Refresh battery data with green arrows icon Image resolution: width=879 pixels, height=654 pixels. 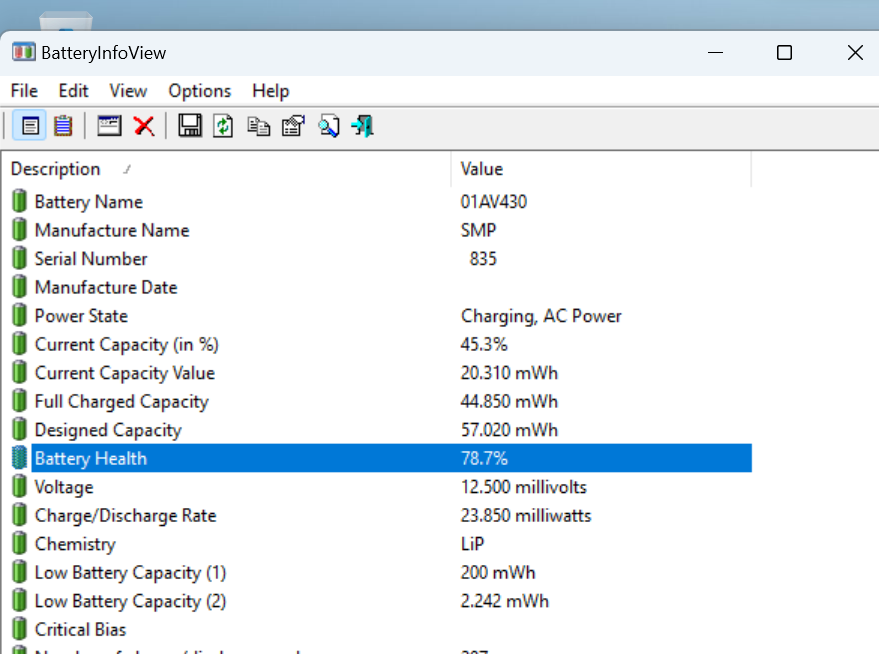(x=223, y=126)
